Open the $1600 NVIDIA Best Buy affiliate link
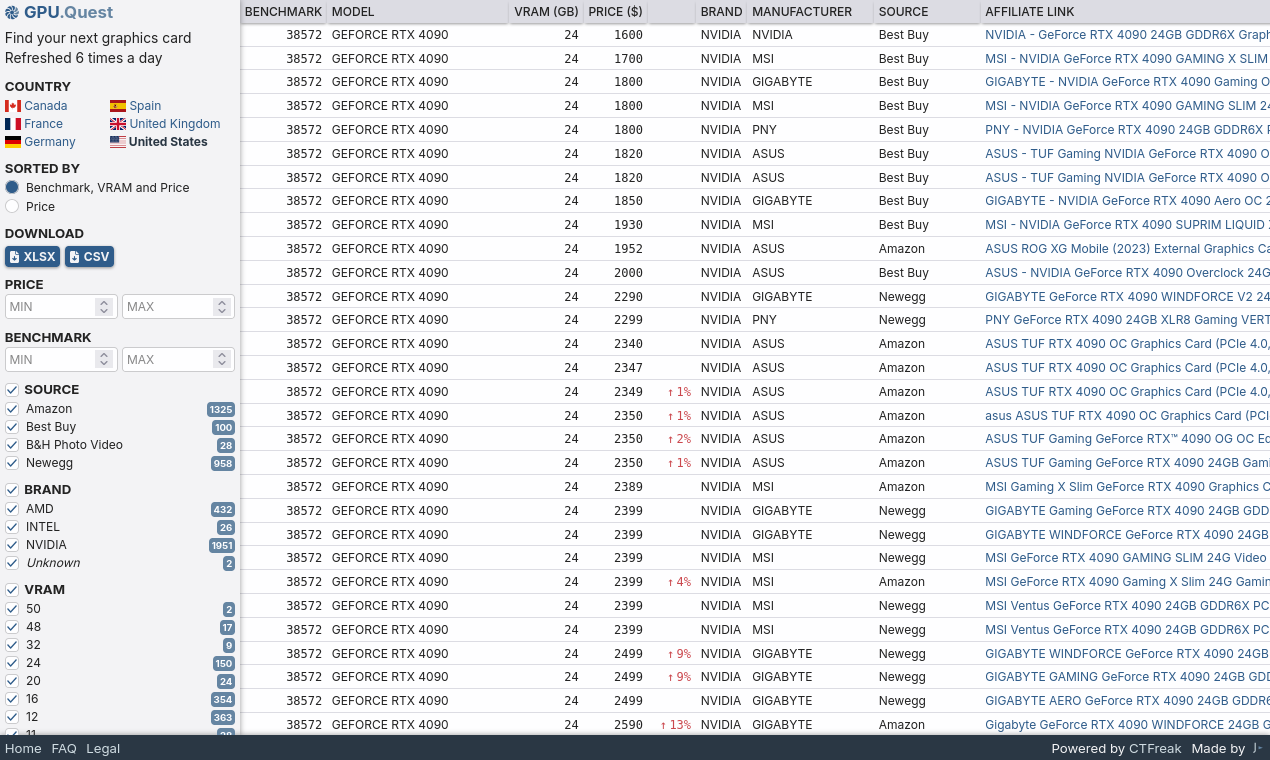Screen dimensions: 1270x760 coord(1127,35)
